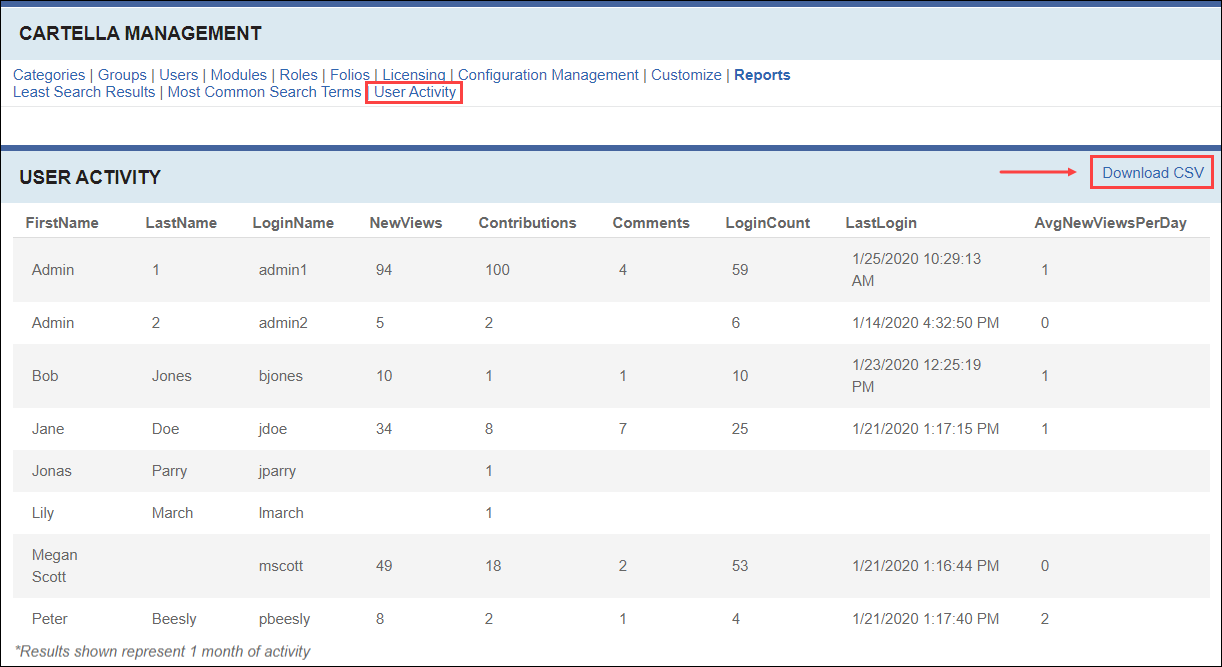Viewport: 1222px width, 667px height.
Task: Click the Customize link
Action: pyautogui.click(x=686, y=75)
